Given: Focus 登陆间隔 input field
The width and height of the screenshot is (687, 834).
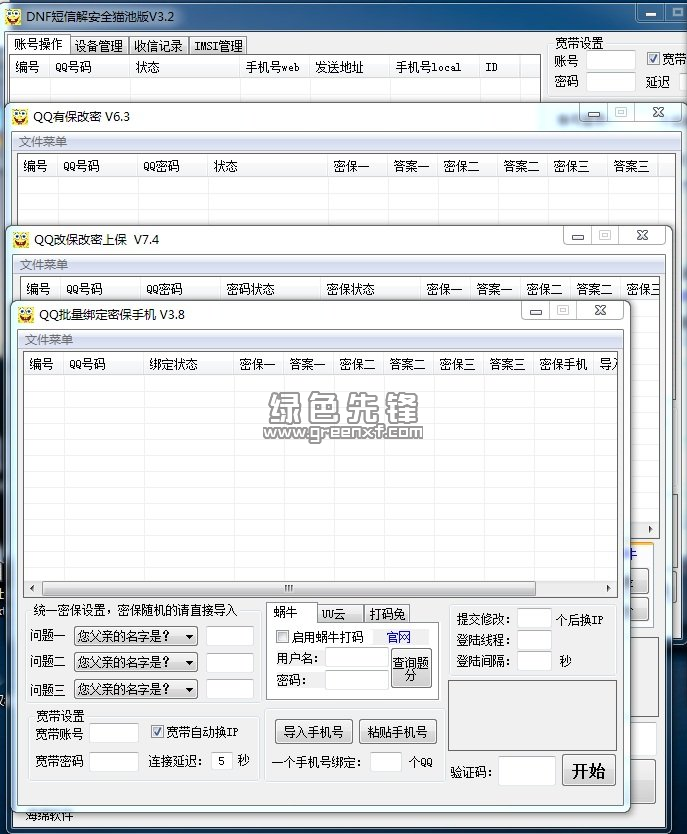Looking at the screenshot, I should pos(534,661).
